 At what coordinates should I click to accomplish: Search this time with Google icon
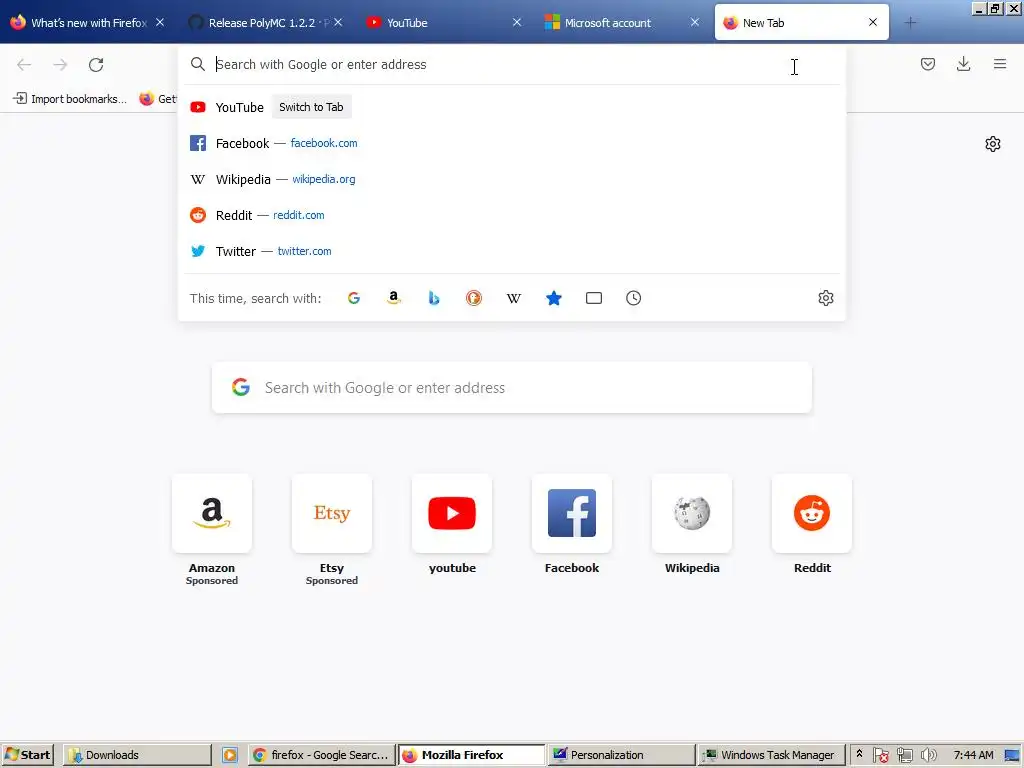354,298
